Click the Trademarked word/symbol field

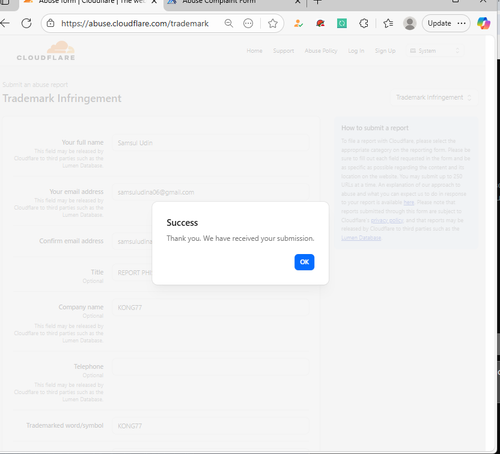point(210,426)
